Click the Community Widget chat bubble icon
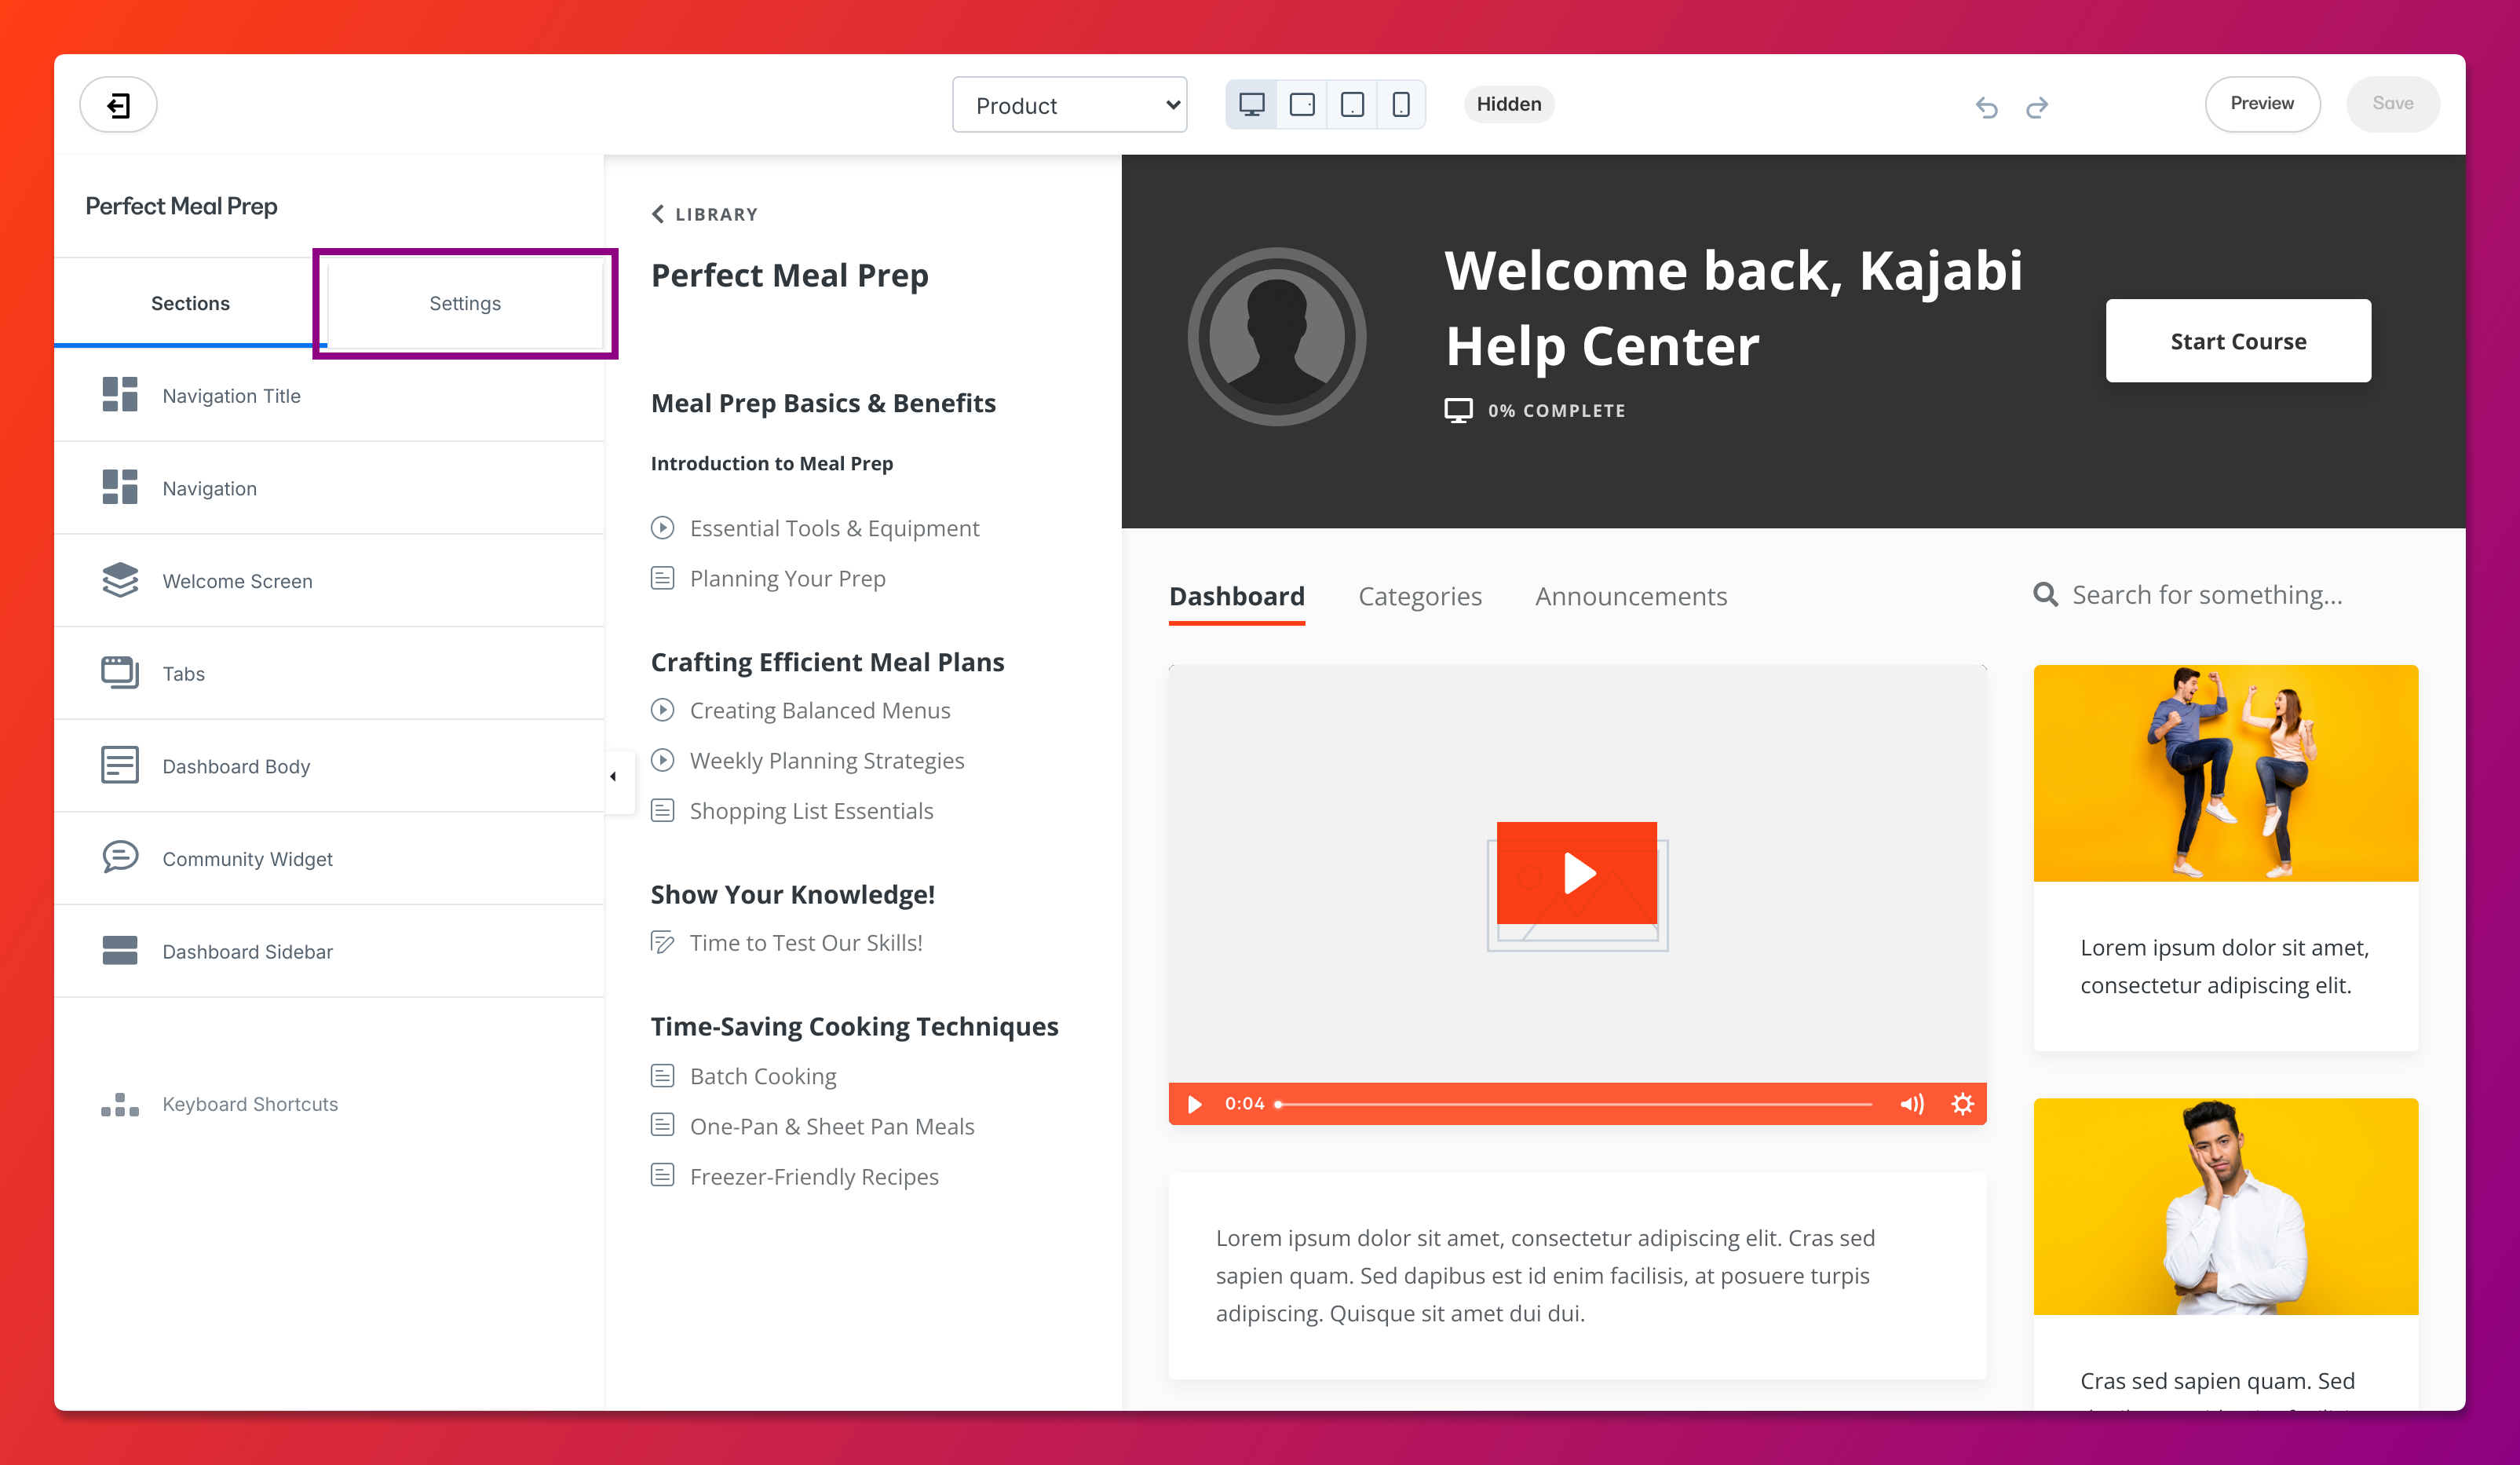 pos(120,857)
